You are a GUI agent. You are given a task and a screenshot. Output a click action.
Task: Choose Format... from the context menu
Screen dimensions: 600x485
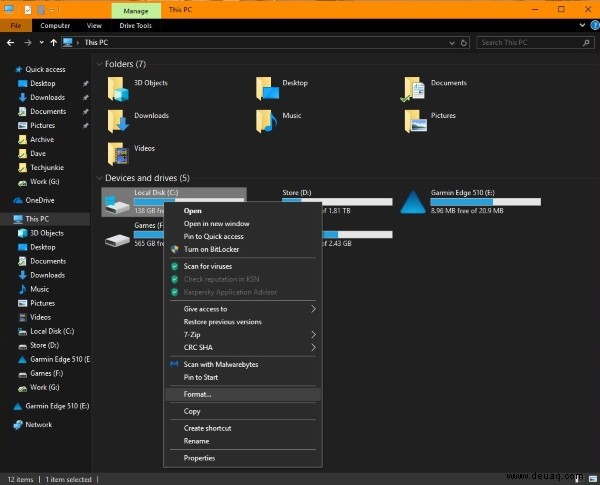243,394
